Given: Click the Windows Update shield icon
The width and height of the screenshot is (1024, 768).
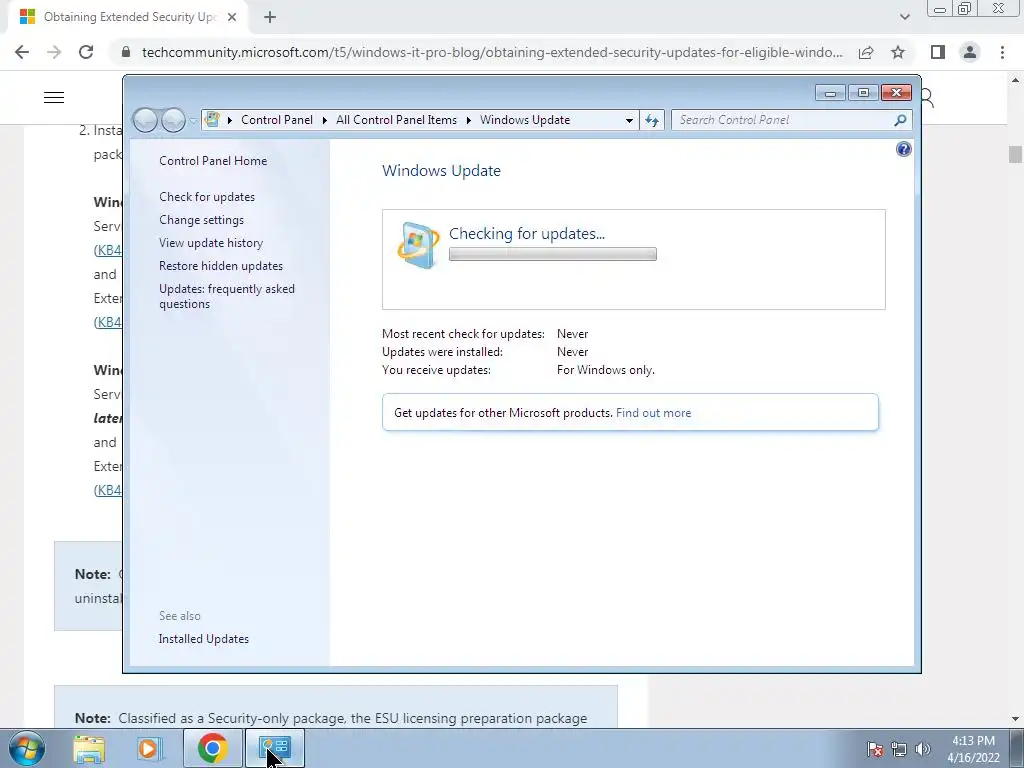Looking at the screenshot, I should point(418,246).
